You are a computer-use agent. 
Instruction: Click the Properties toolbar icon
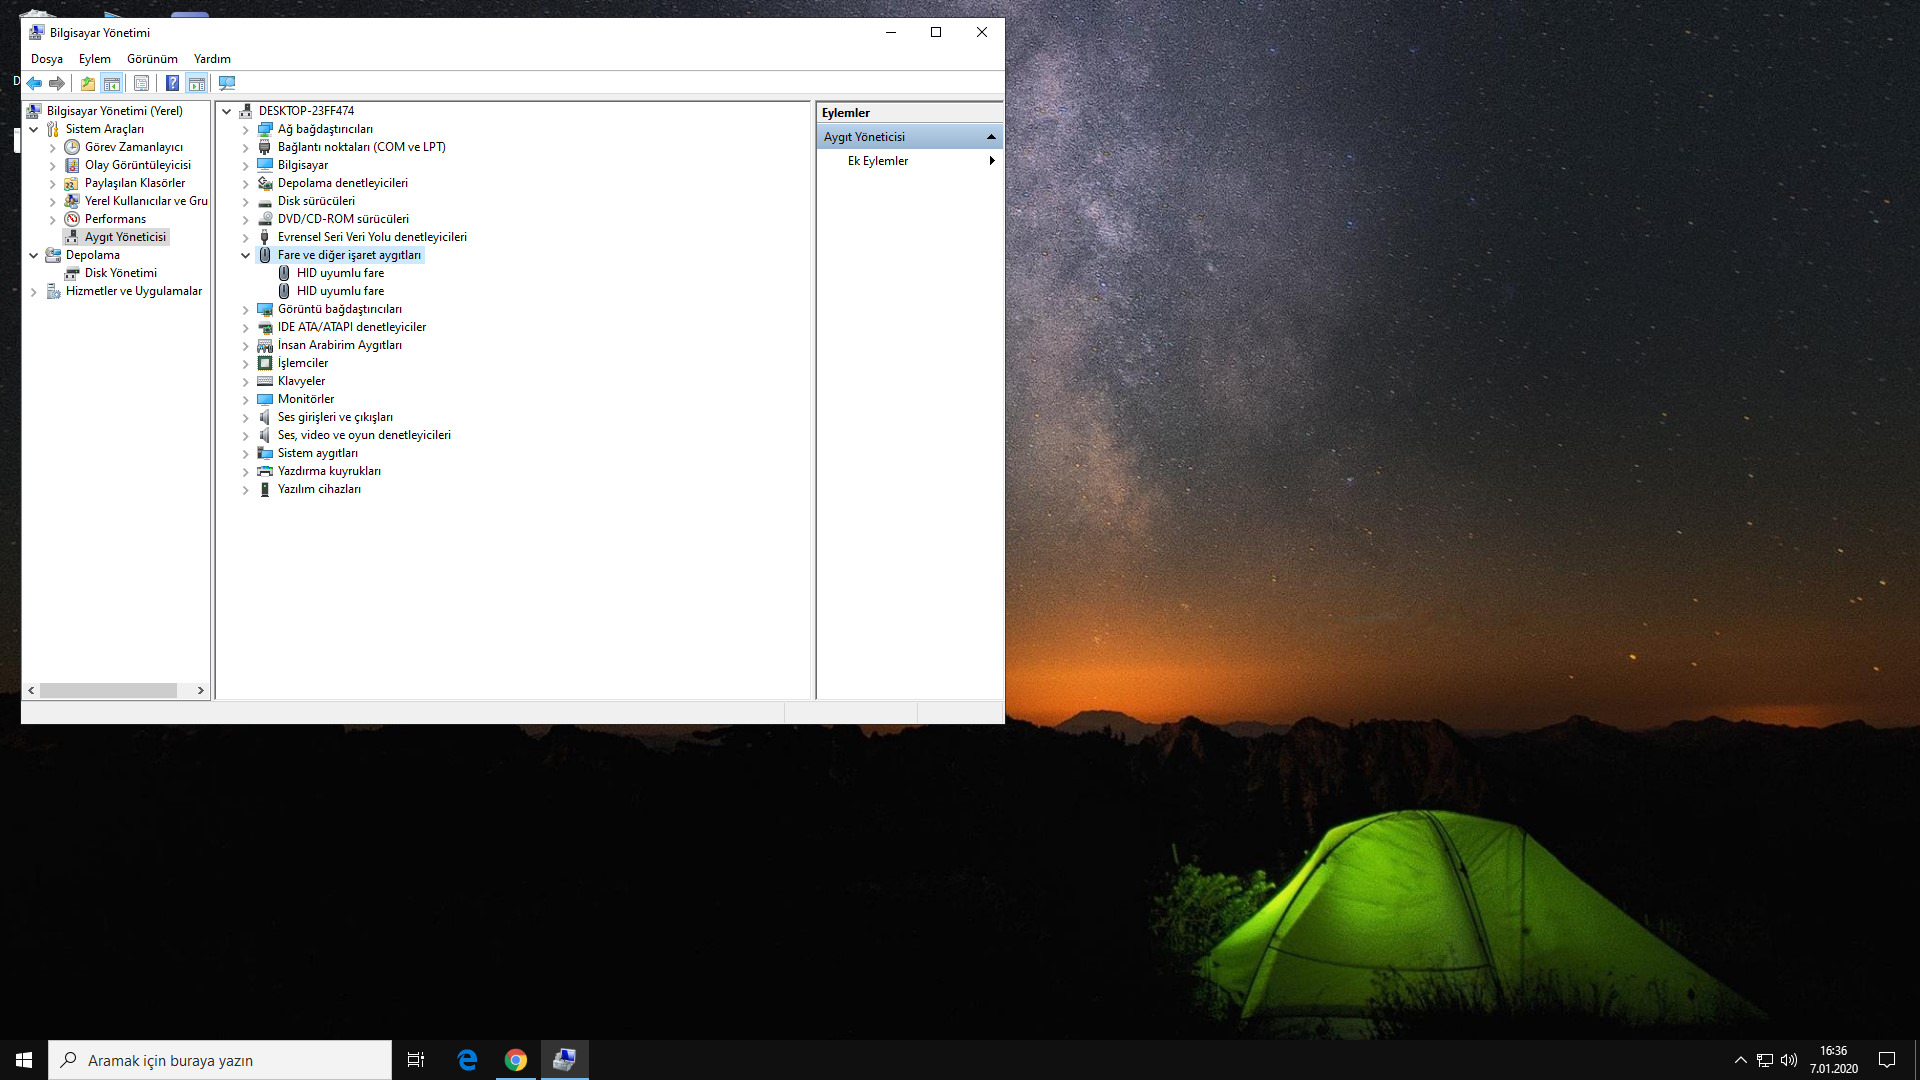click(141, 83)
